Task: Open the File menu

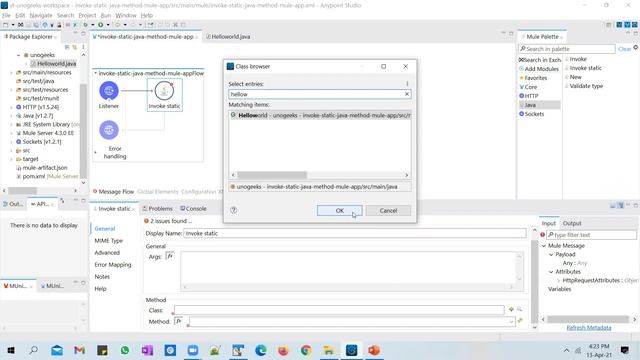Action: [x=6, y=16]
